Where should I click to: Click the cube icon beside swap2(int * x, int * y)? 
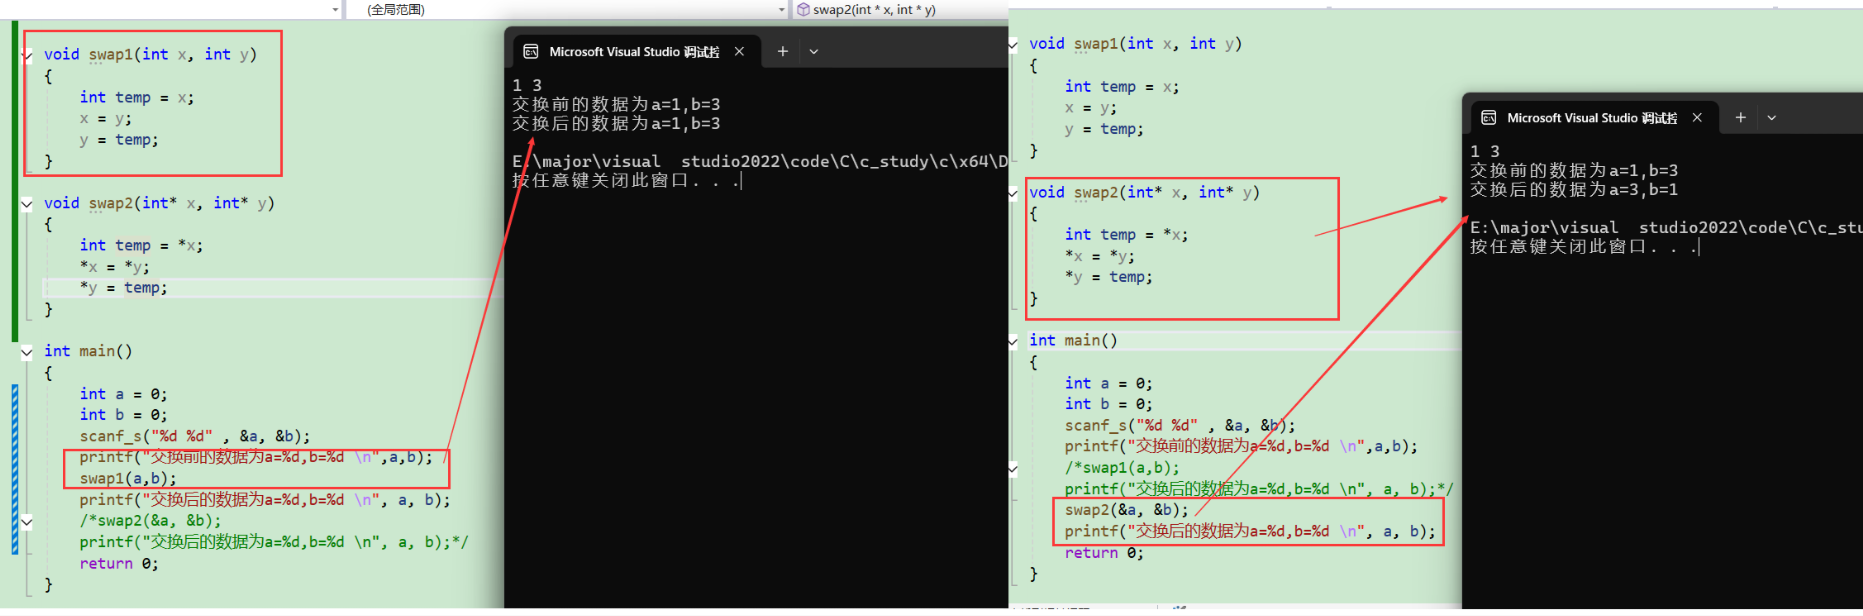click(x=803, y=9)
